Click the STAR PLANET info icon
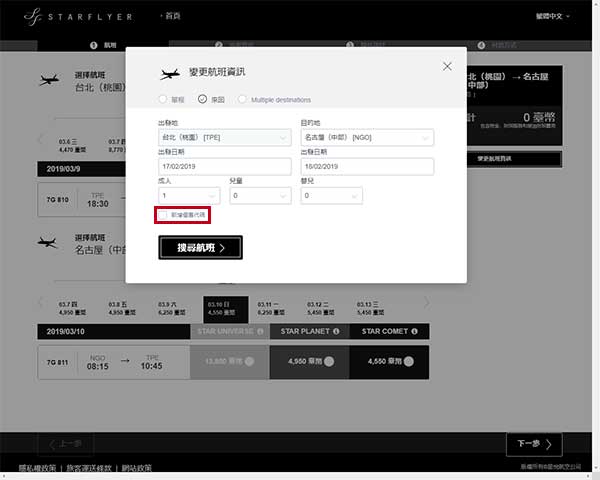The height and width of the screenshot is (480, 600). (337, 331)
